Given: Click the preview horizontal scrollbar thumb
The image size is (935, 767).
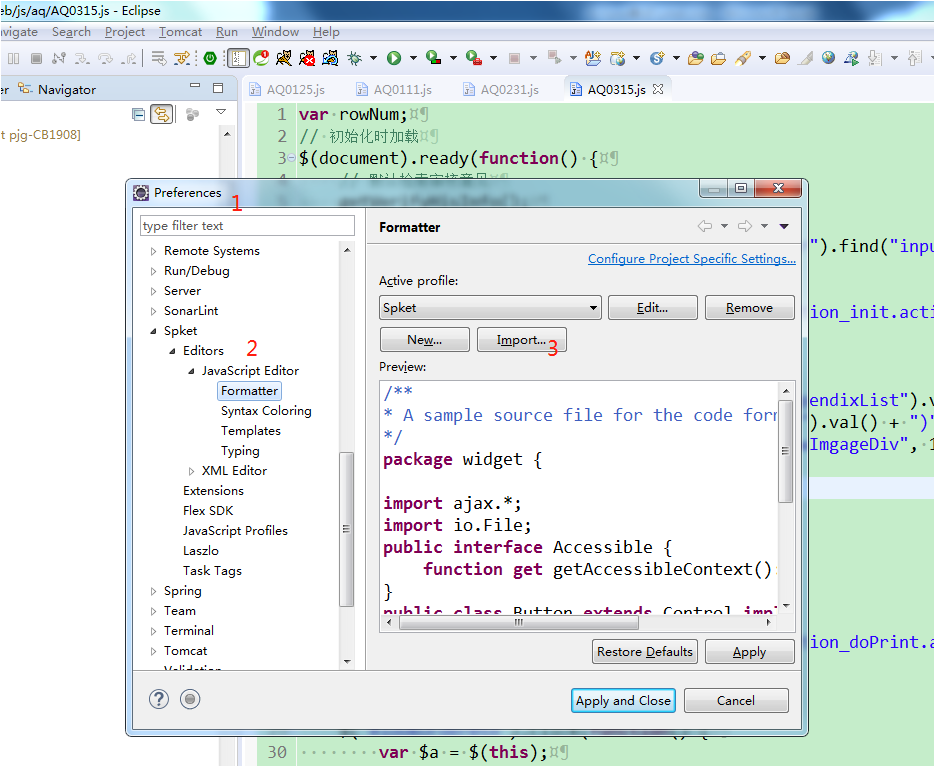Looking at the screenshot, I should [x=519, y=622].
